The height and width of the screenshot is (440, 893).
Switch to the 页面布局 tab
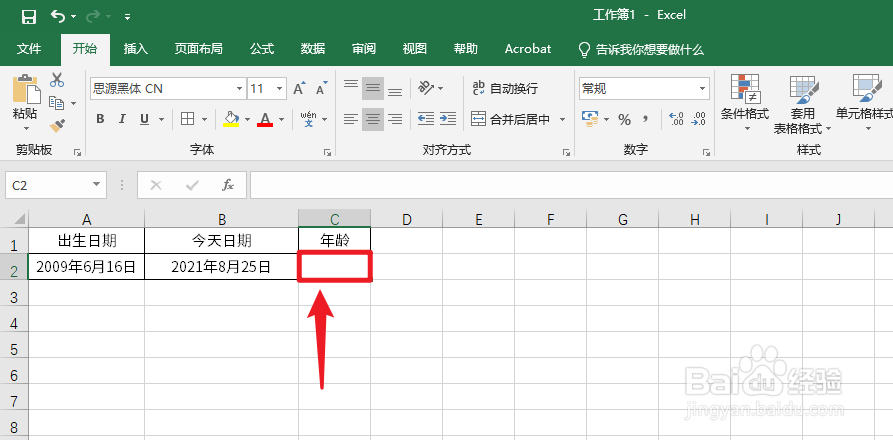tap(198, 49)
